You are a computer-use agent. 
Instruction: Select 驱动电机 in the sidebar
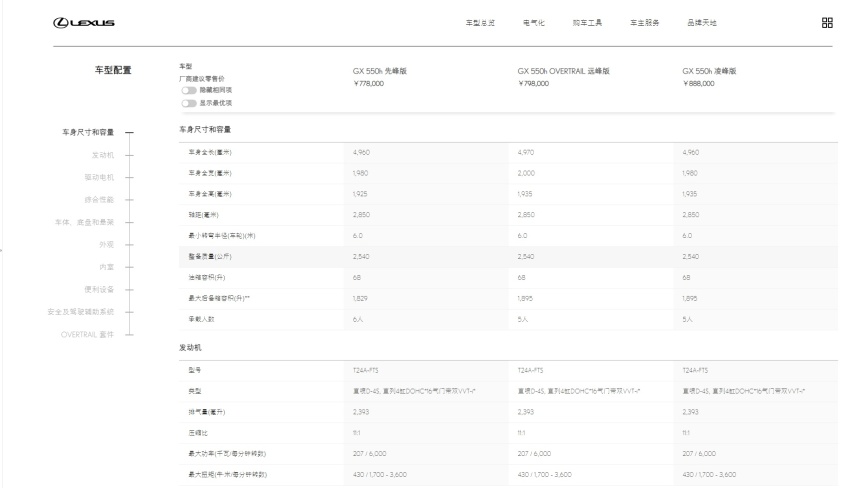point(102,177)
